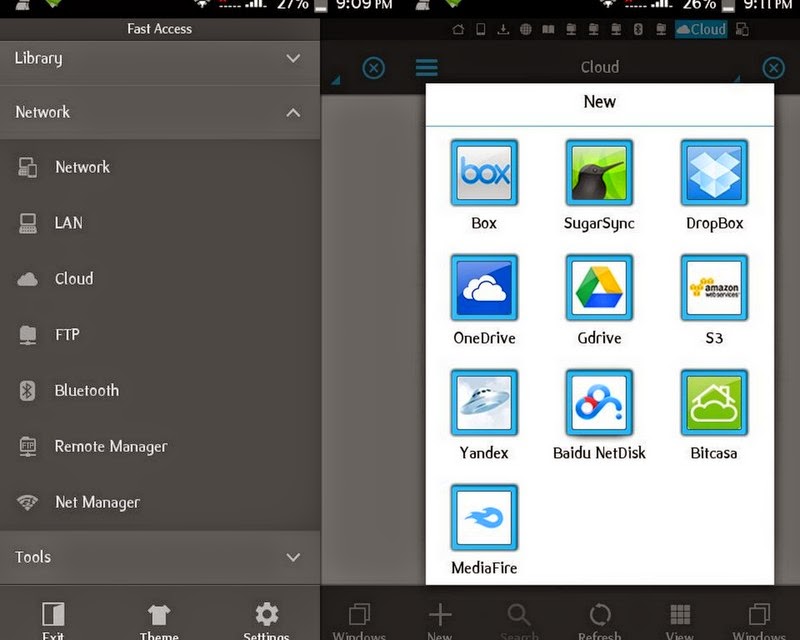Select the DropBox icon

(x=714, y=173)
